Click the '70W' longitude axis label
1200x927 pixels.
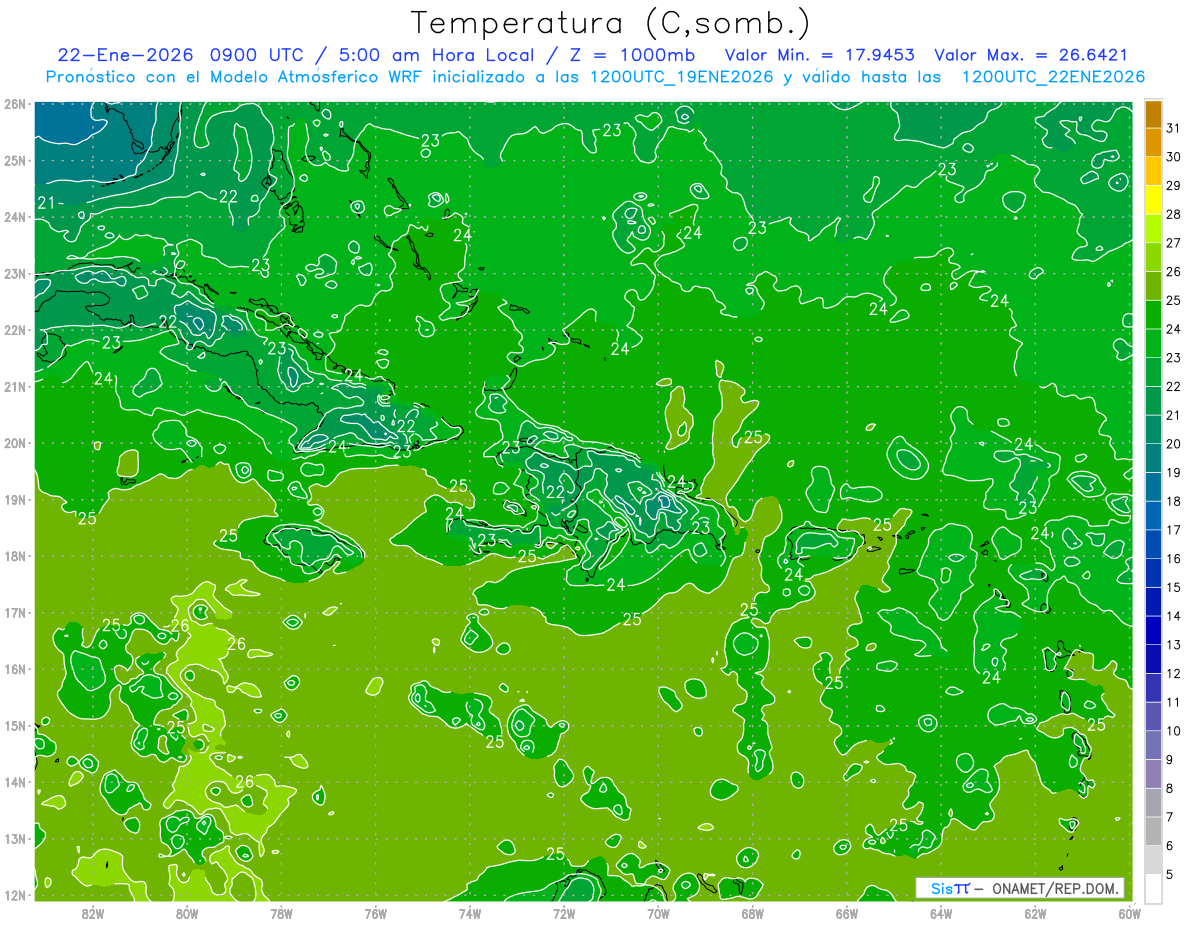tap(658, 913)
